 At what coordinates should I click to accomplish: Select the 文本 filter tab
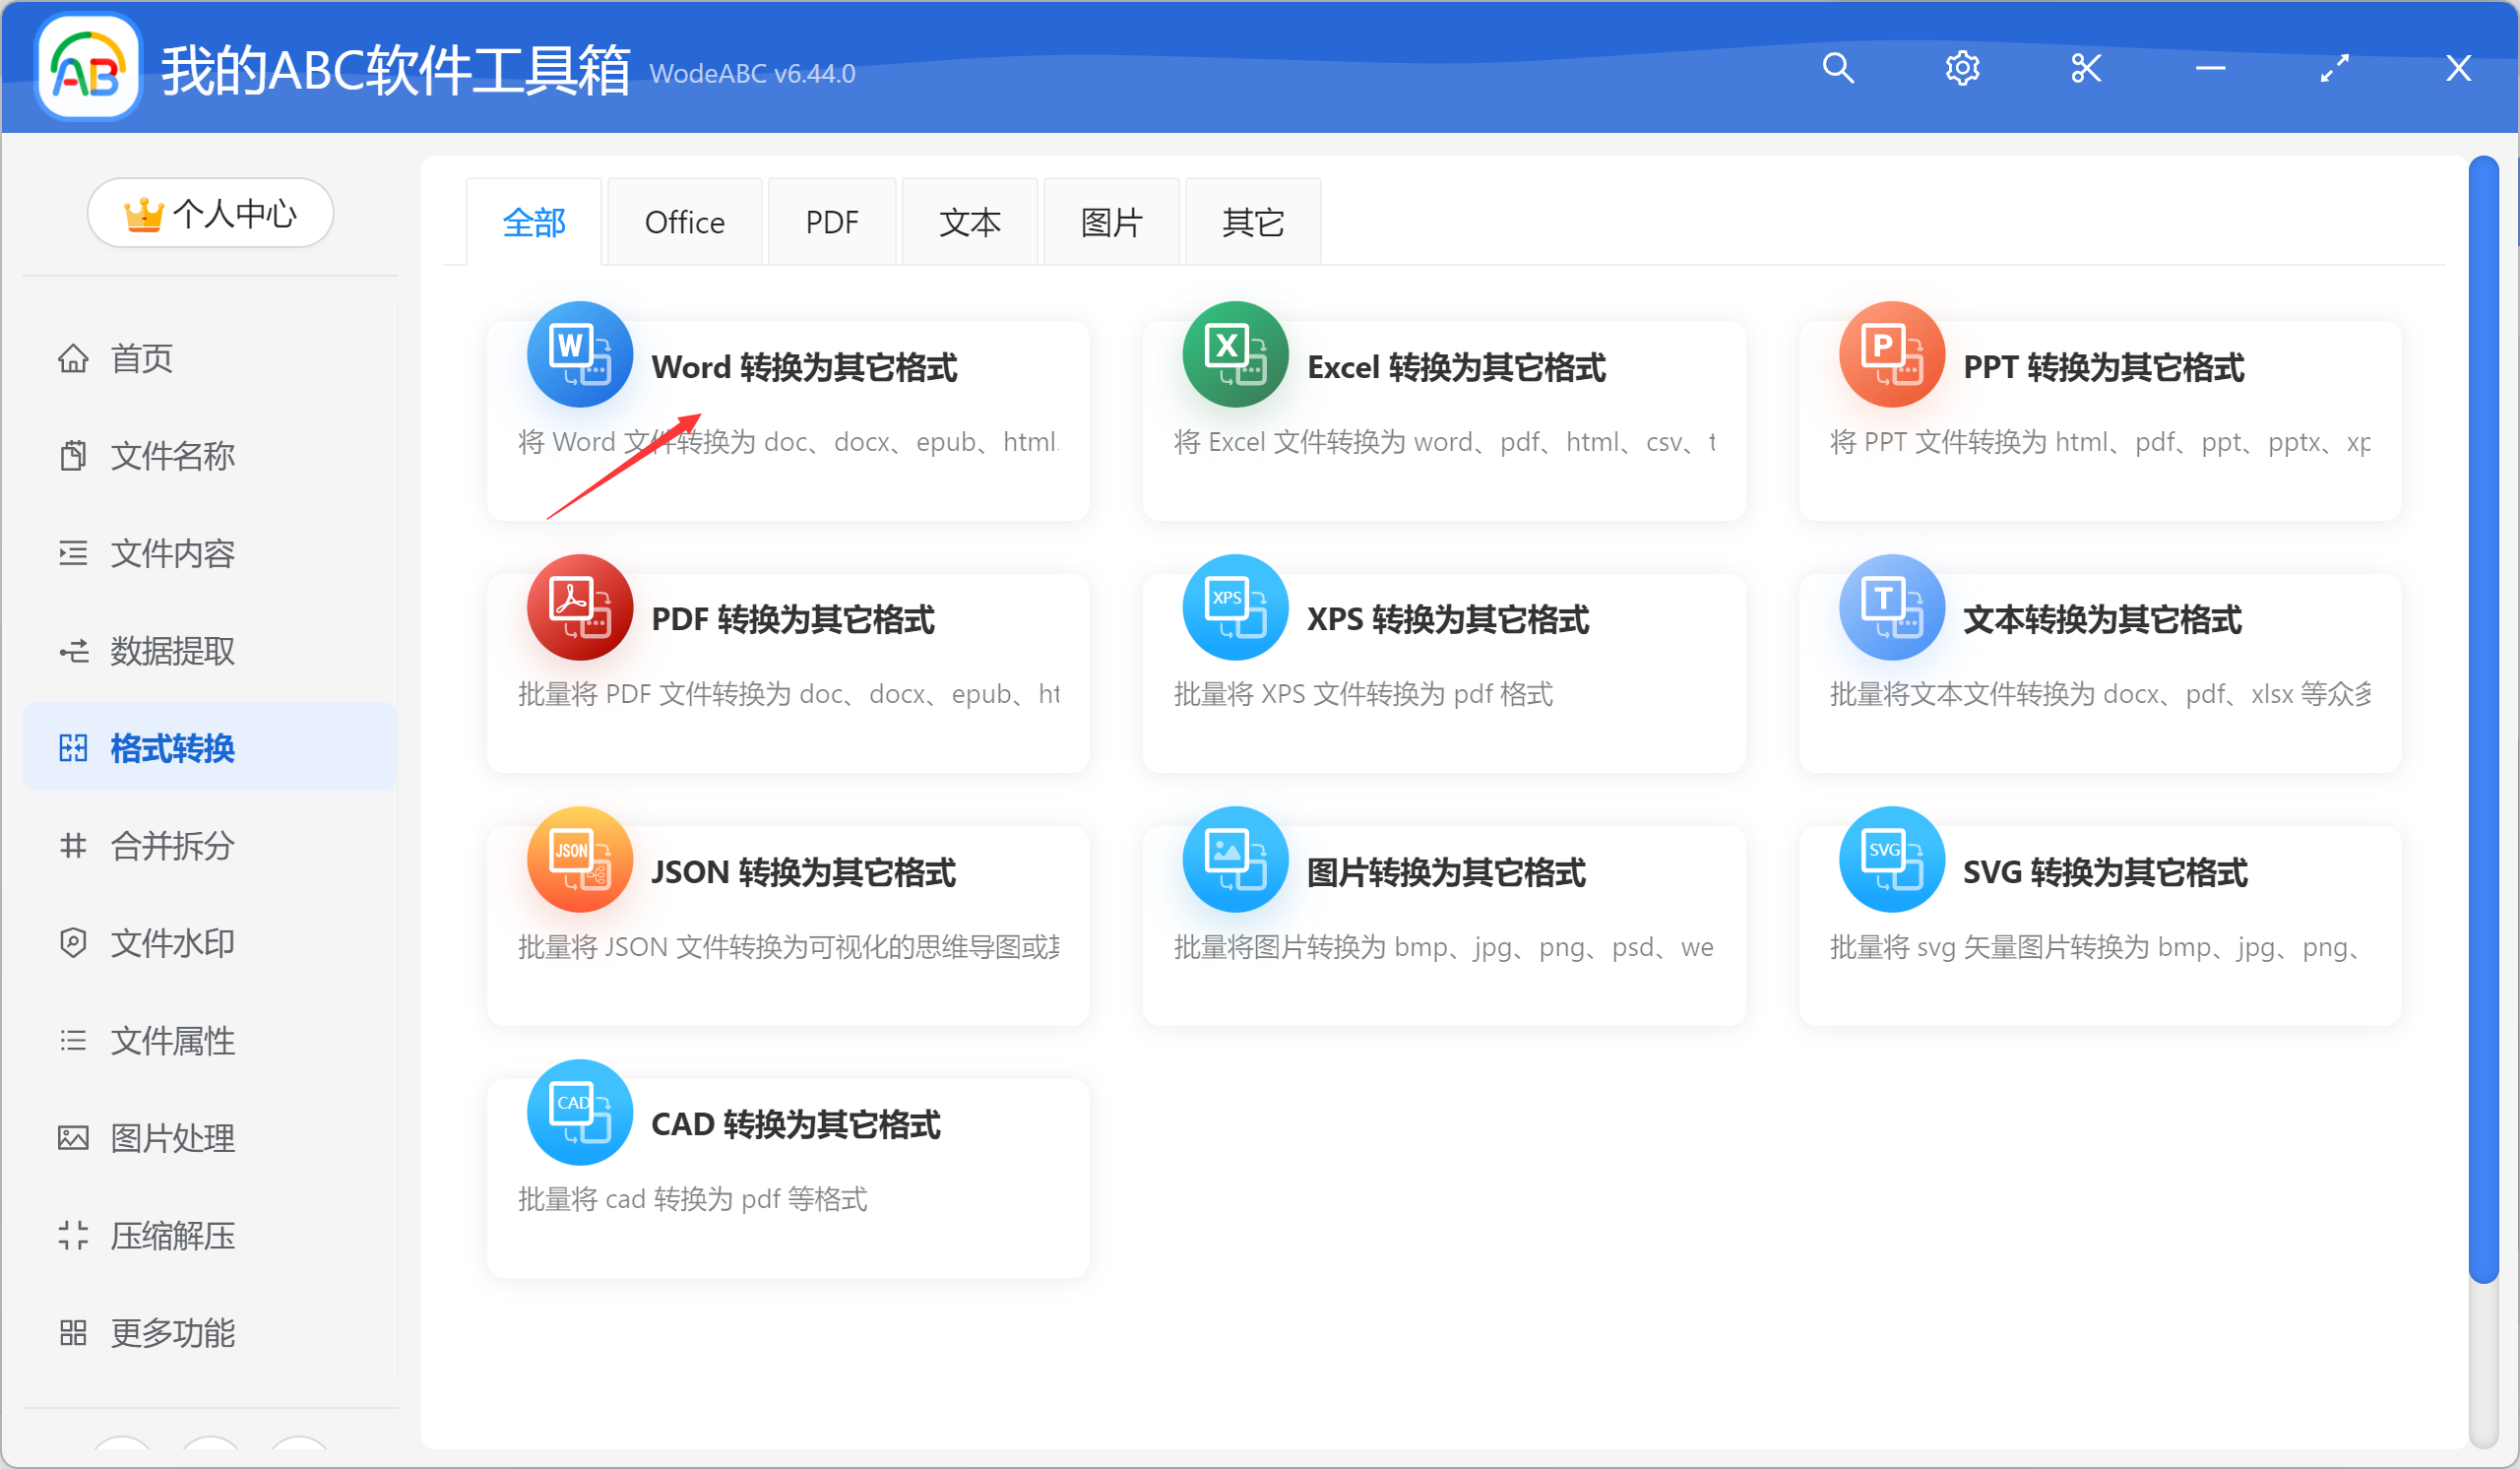(x=969, y=221)
